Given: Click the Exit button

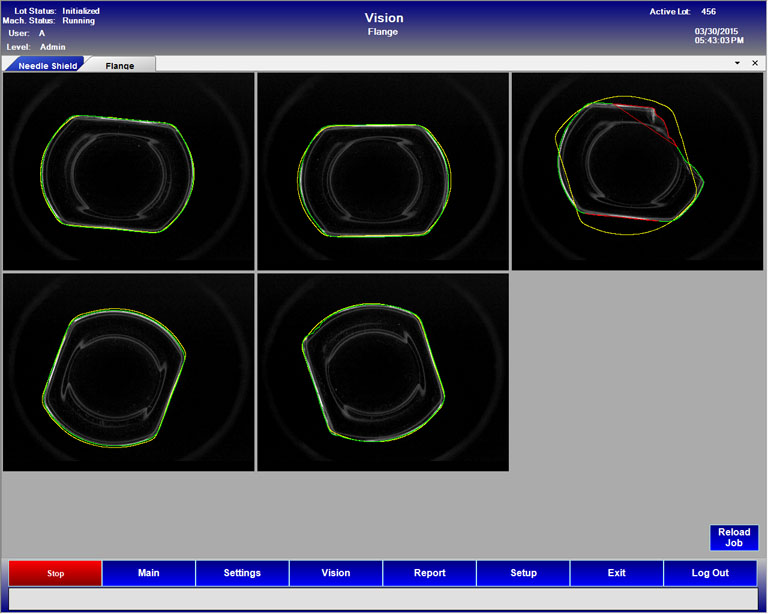Looking at the screenshot, I should point(616,573).
